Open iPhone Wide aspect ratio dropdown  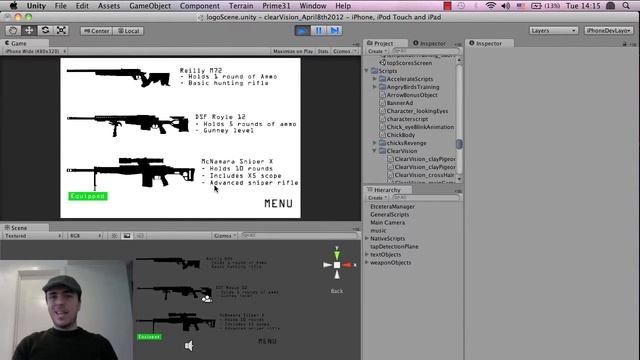click(35, 51)
